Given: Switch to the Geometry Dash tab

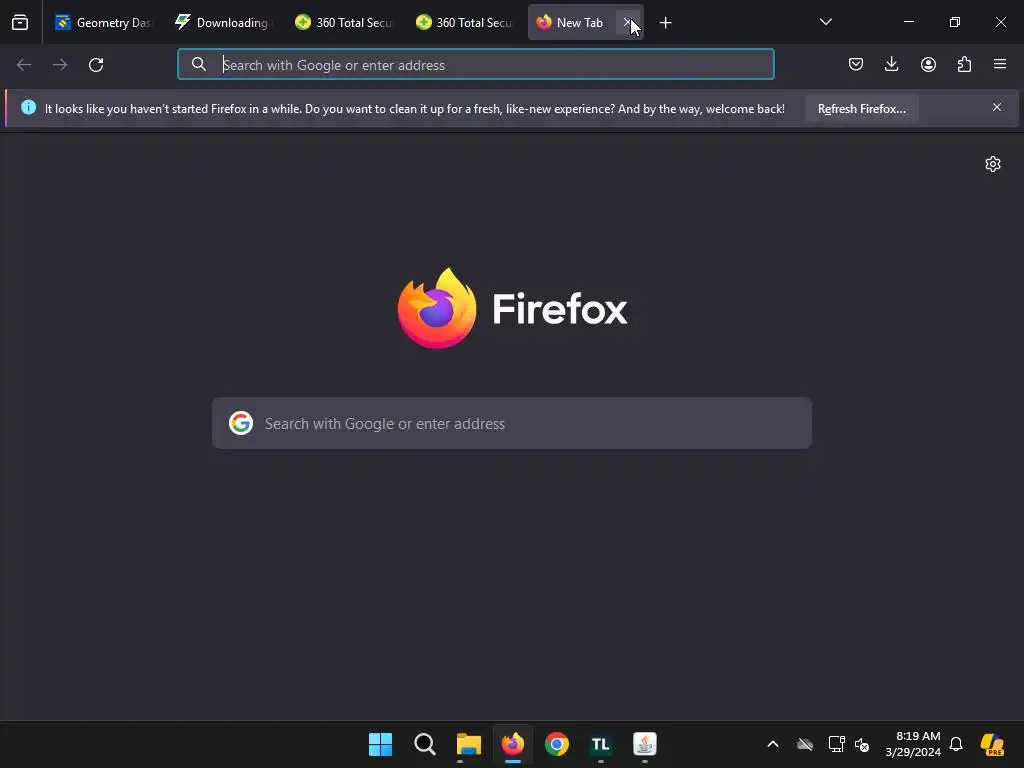Looking at the screenshot, I should click(x=104, y=23).
